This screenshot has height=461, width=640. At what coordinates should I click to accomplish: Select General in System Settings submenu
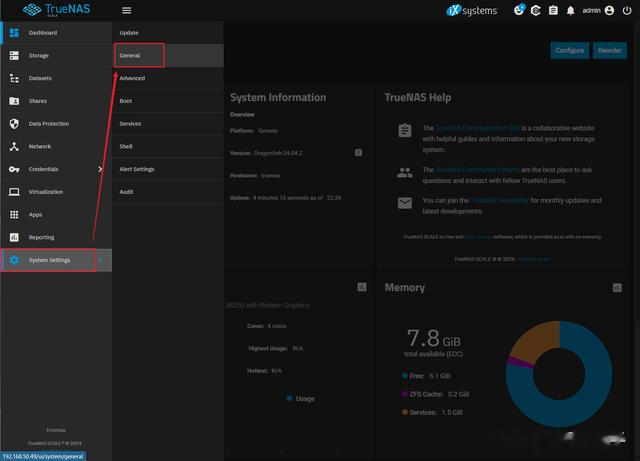[x=168, y=56]
